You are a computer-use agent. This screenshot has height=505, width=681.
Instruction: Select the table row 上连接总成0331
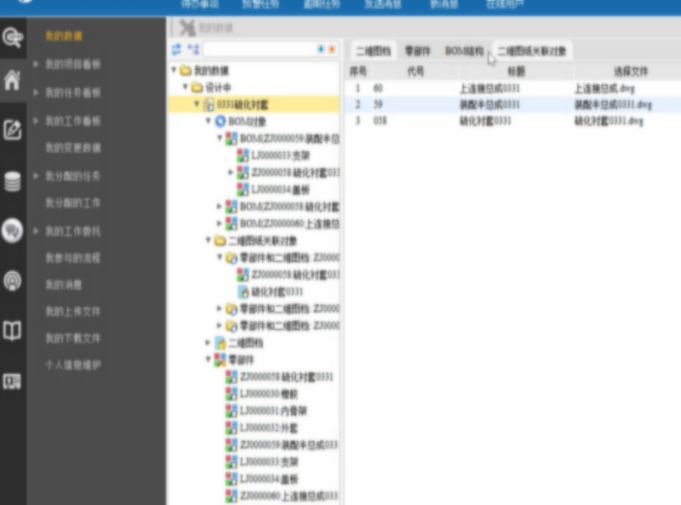(513, 89)
